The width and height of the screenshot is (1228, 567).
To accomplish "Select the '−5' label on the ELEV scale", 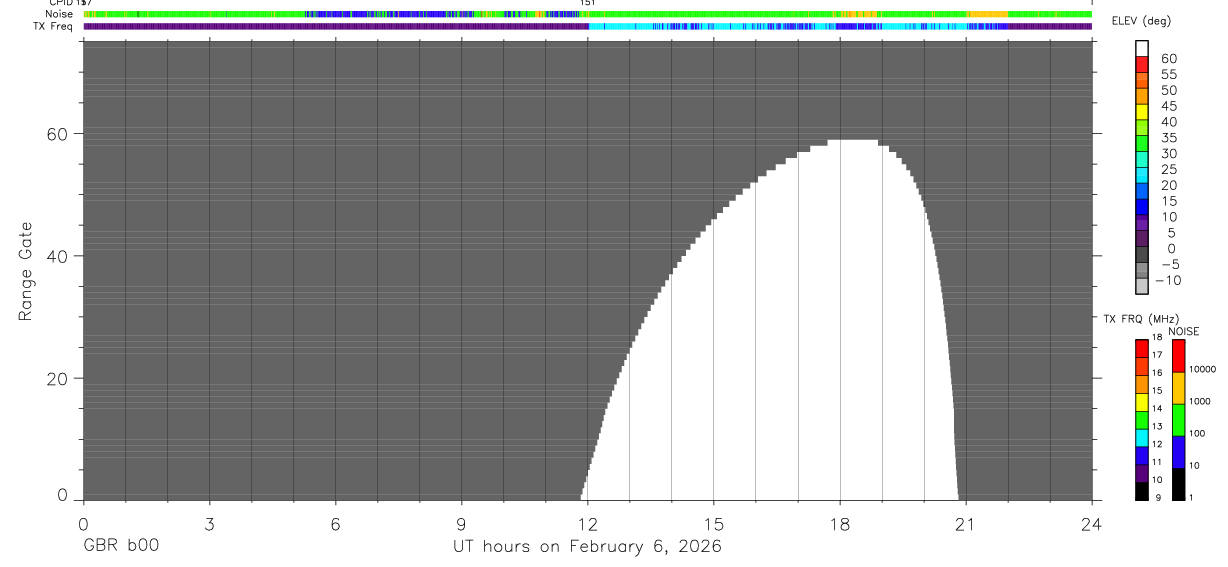I will click(1169, 265).
